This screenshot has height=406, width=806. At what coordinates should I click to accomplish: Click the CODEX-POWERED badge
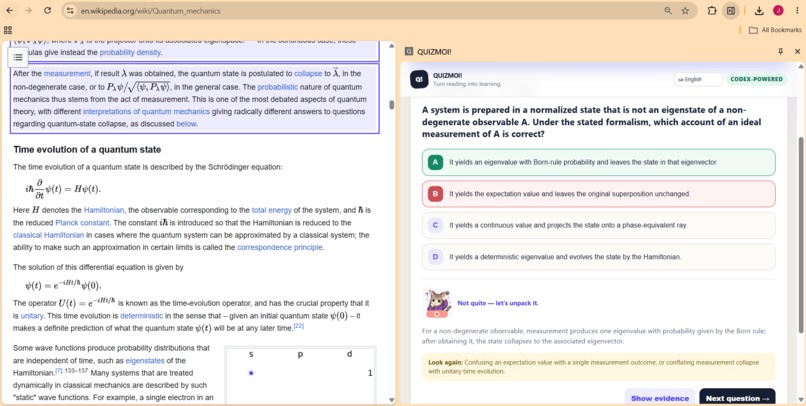(756, 79)
